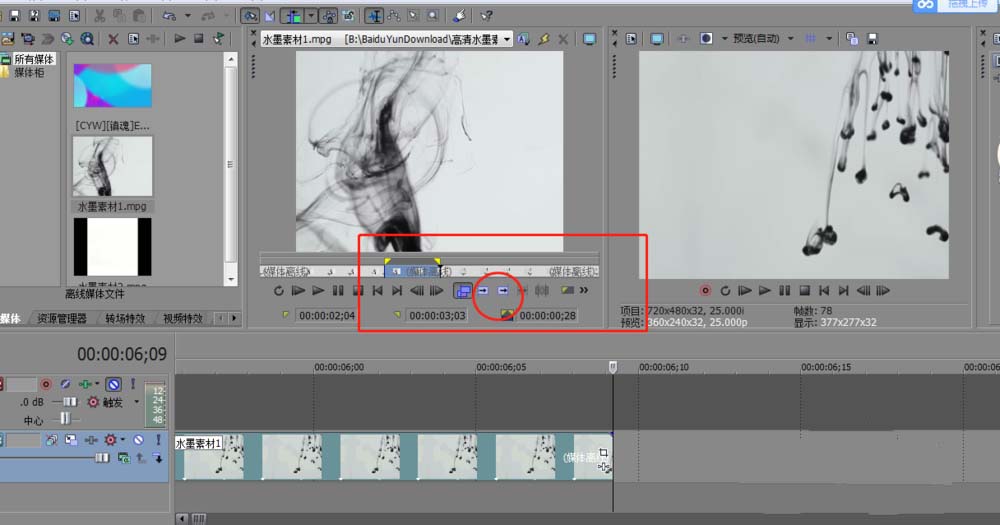This screenshot has width=1000, height=525.
Task: Open 预览(自动) quality dropdown
Action: click(791, 39)
